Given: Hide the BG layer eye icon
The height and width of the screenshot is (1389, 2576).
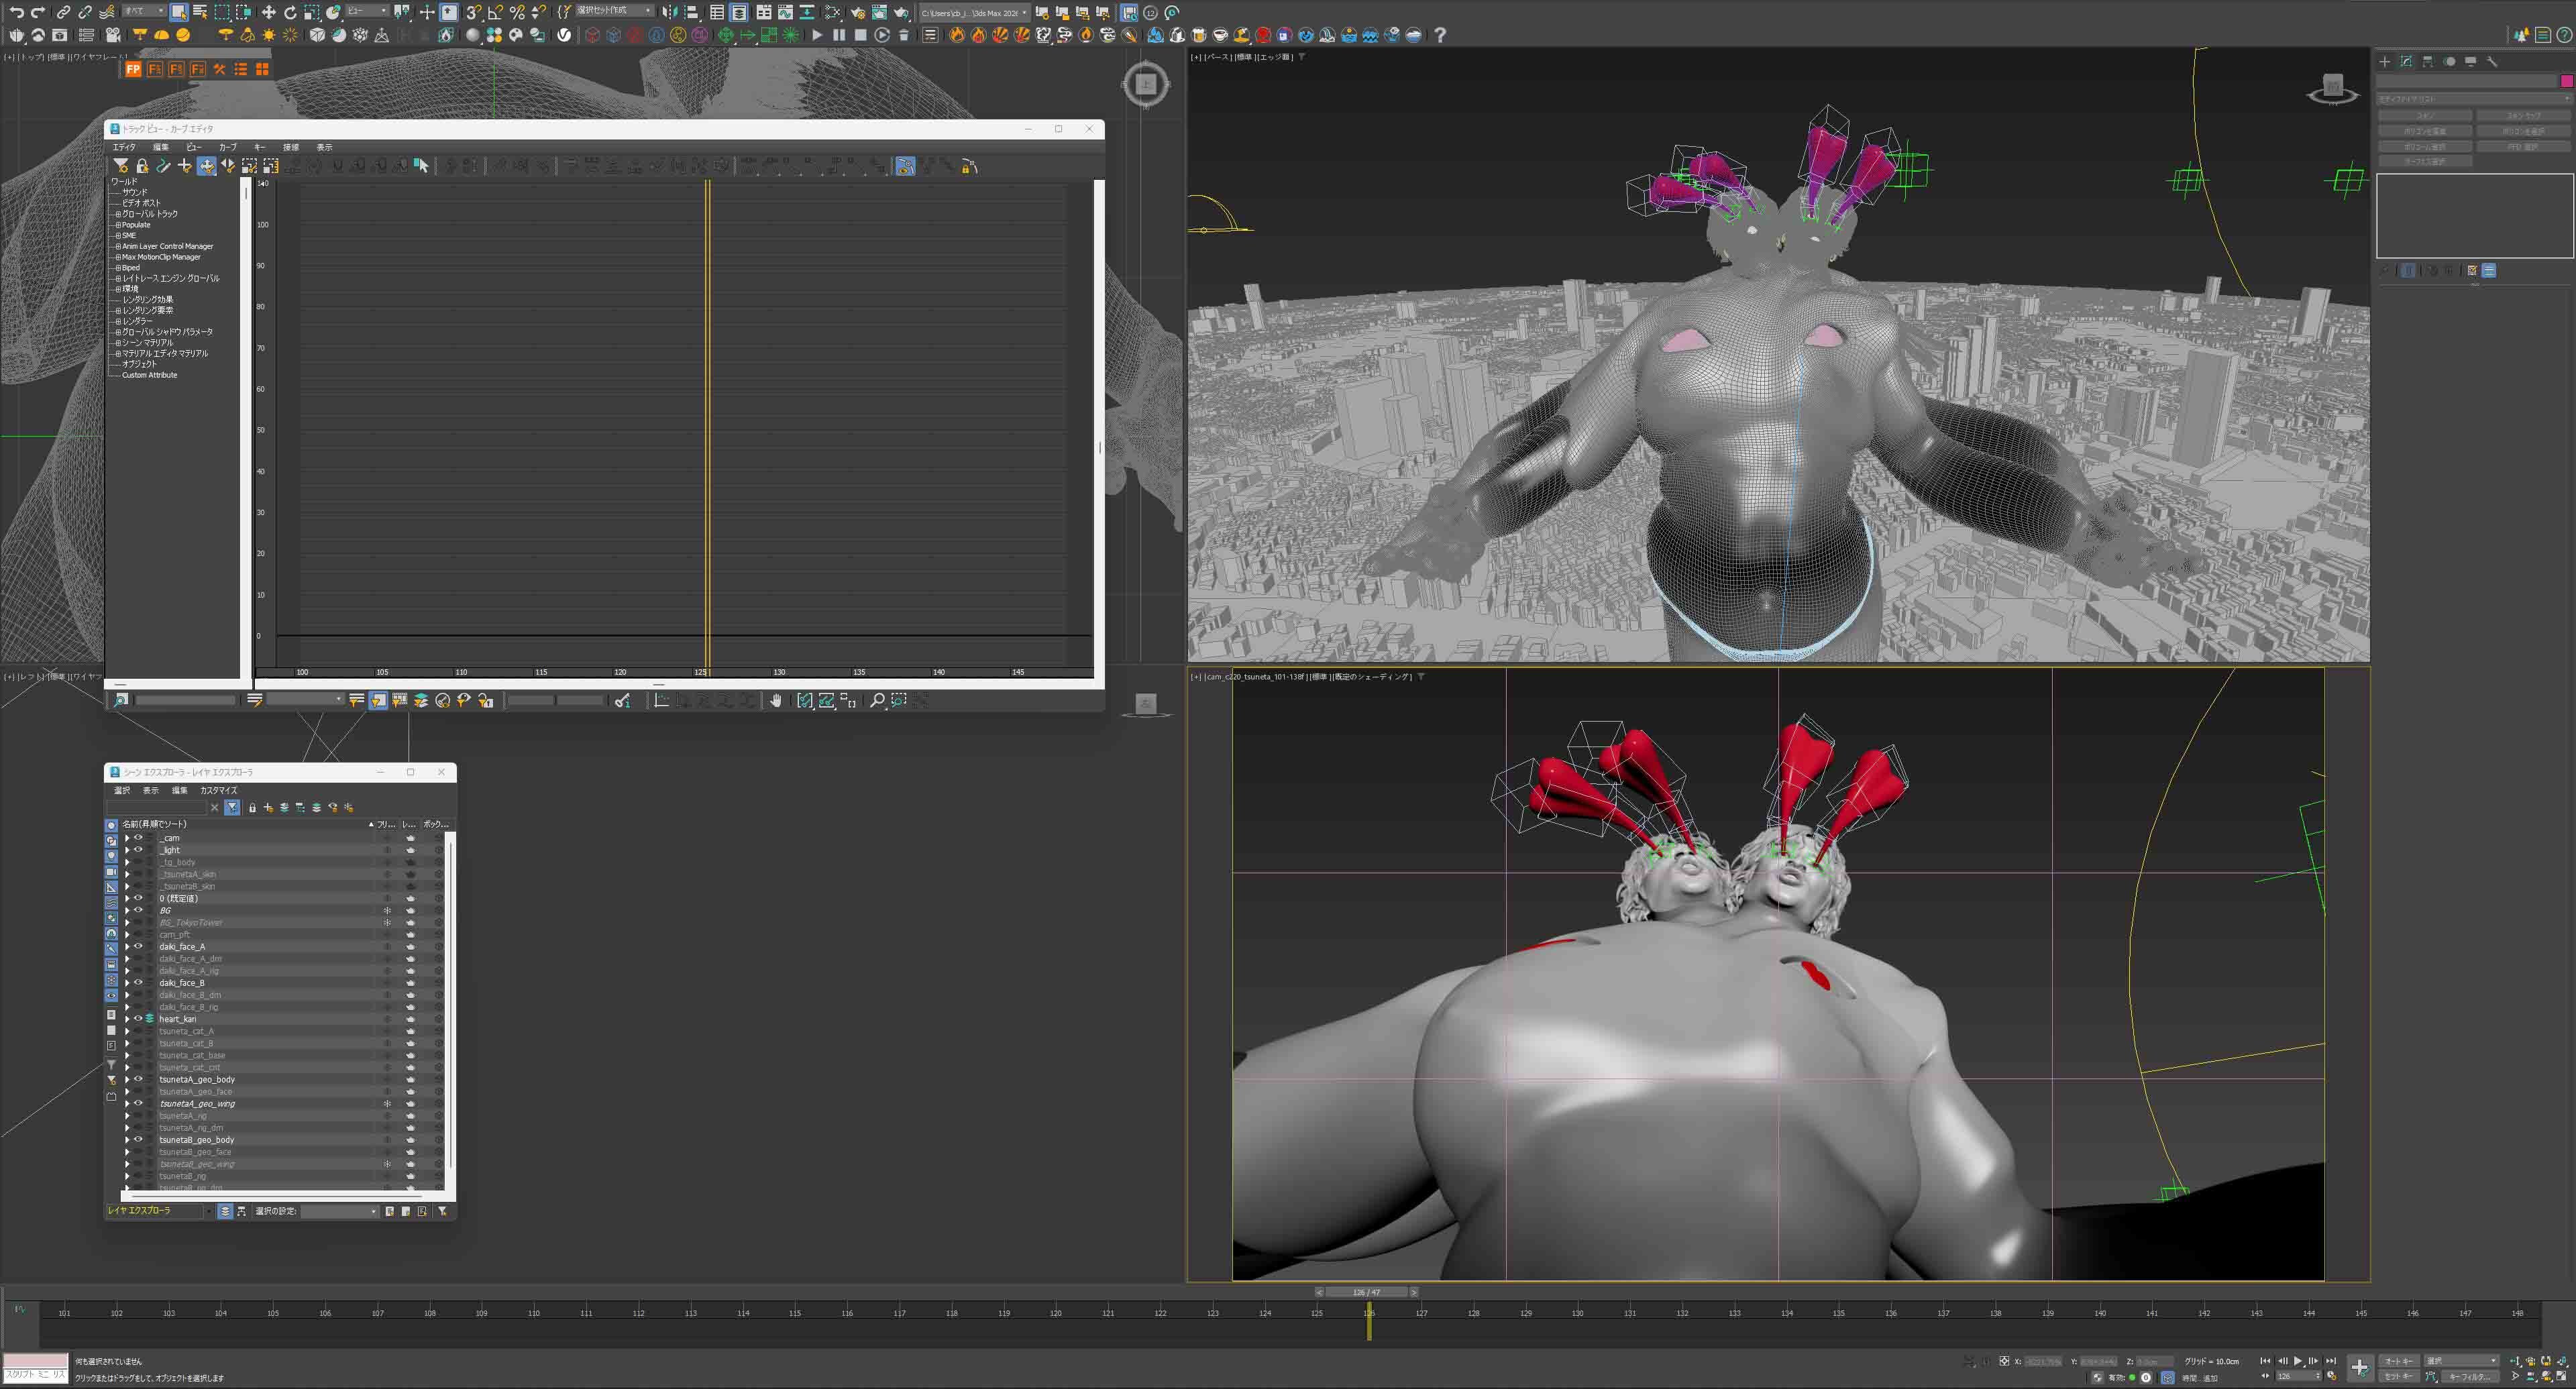Looking at the screenshot, I should coord(138,910).
